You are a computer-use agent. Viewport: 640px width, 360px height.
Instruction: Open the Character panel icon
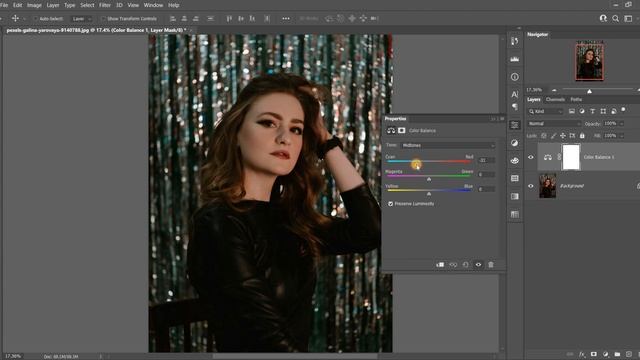click(515, 94)
